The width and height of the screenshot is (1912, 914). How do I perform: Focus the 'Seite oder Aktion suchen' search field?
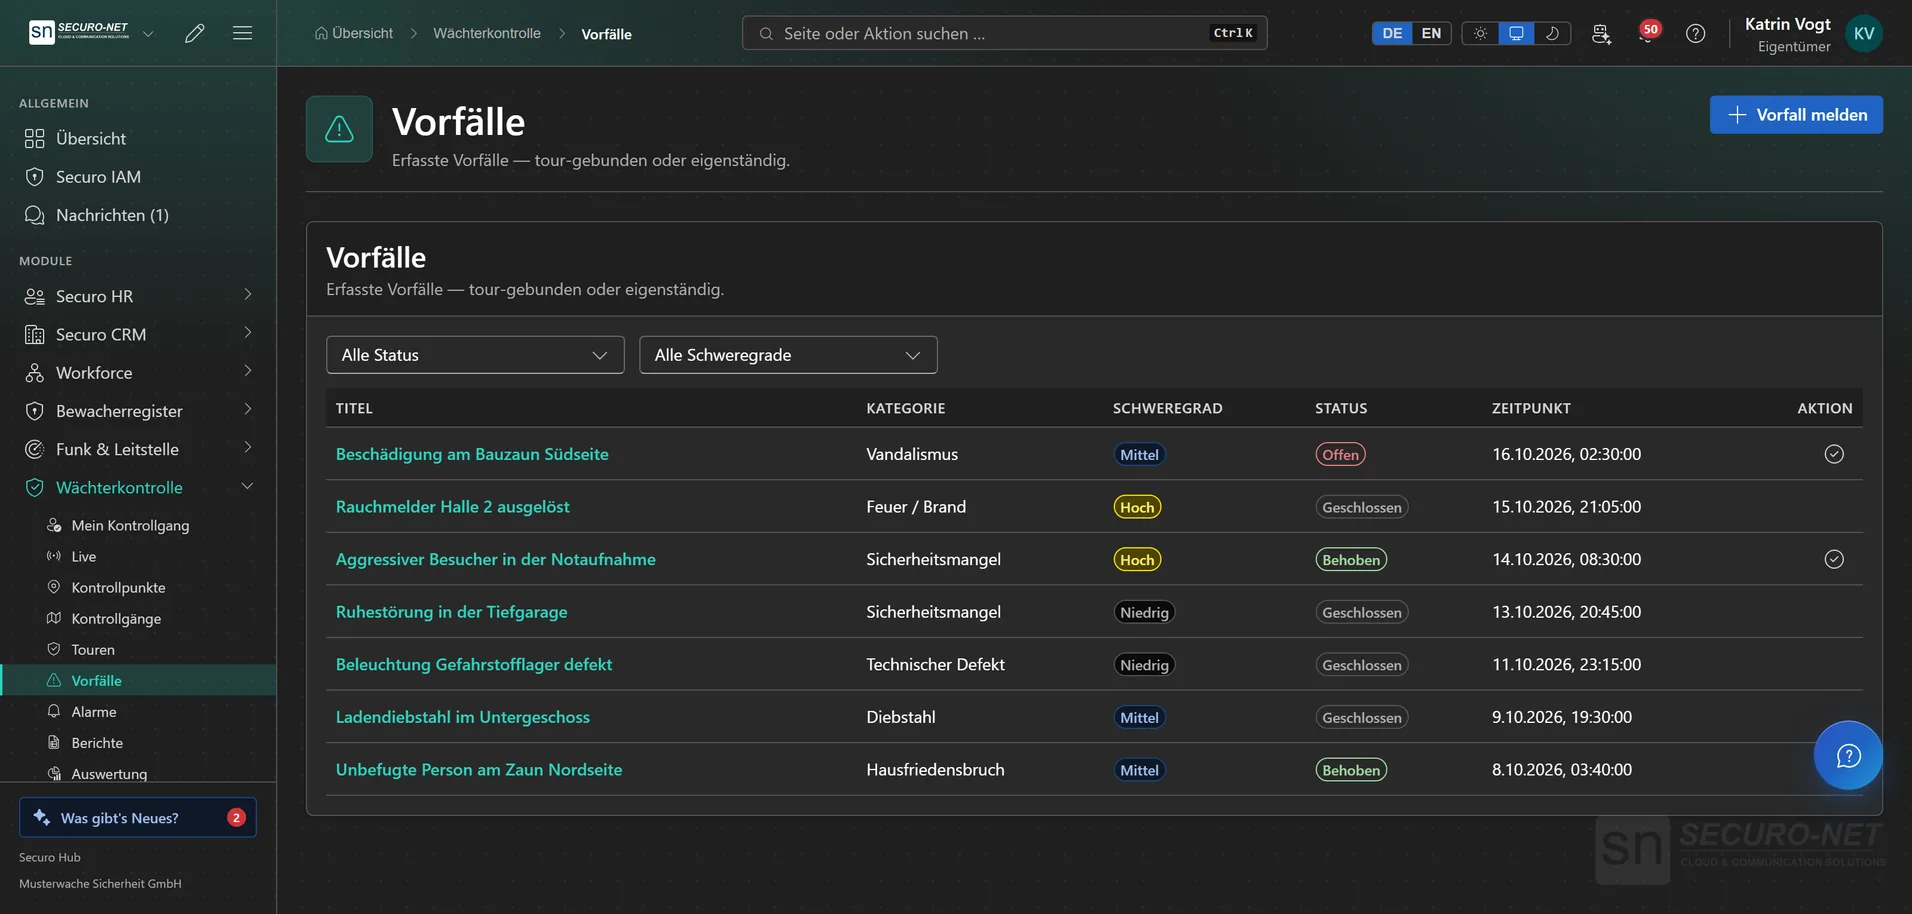(1004, 33)
